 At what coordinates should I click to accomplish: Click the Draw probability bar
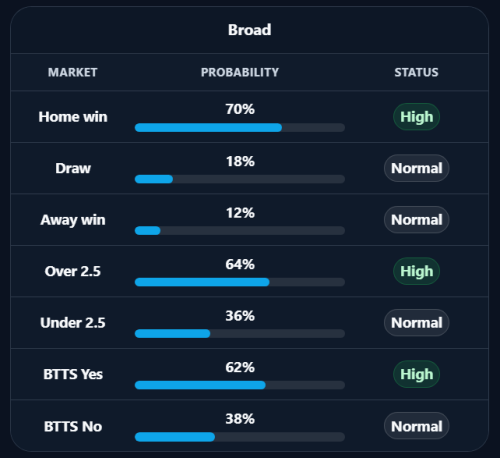[240, 179]
